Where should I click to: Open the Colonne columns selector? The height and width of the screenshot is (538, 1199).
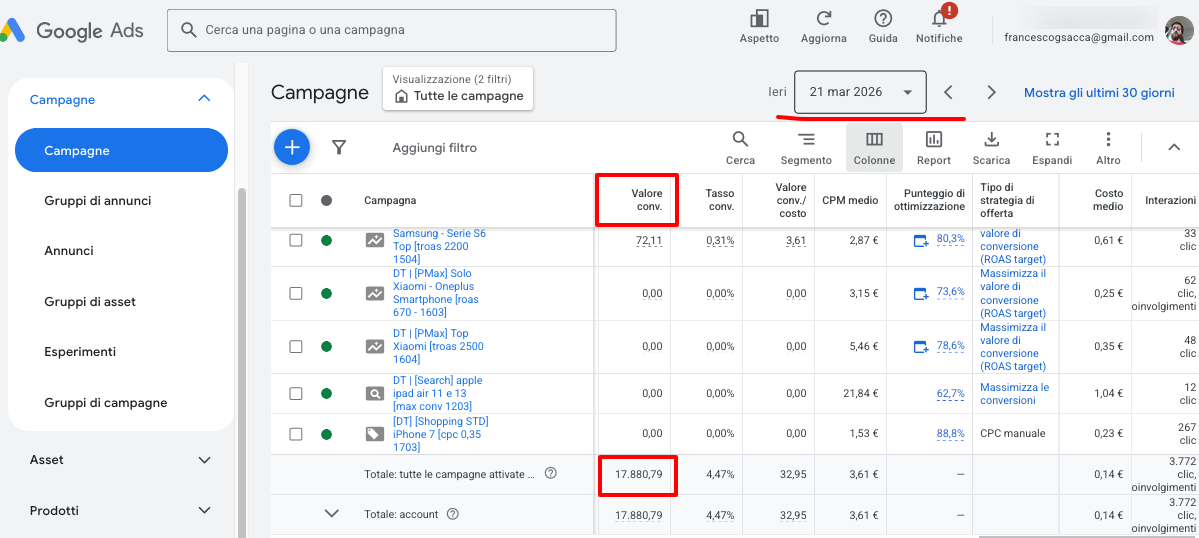874,147
